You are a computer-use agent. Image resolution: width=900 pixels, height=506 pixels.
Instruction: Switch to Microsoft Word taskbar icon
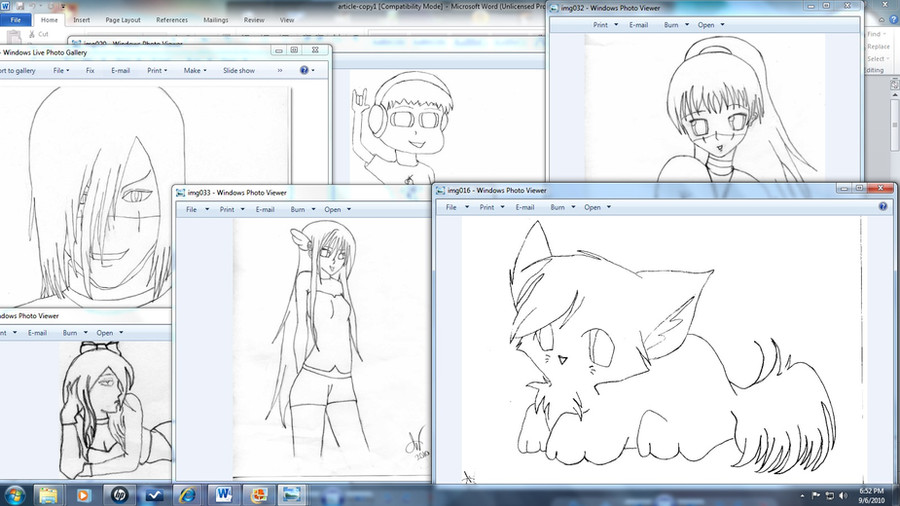point(223,495)
